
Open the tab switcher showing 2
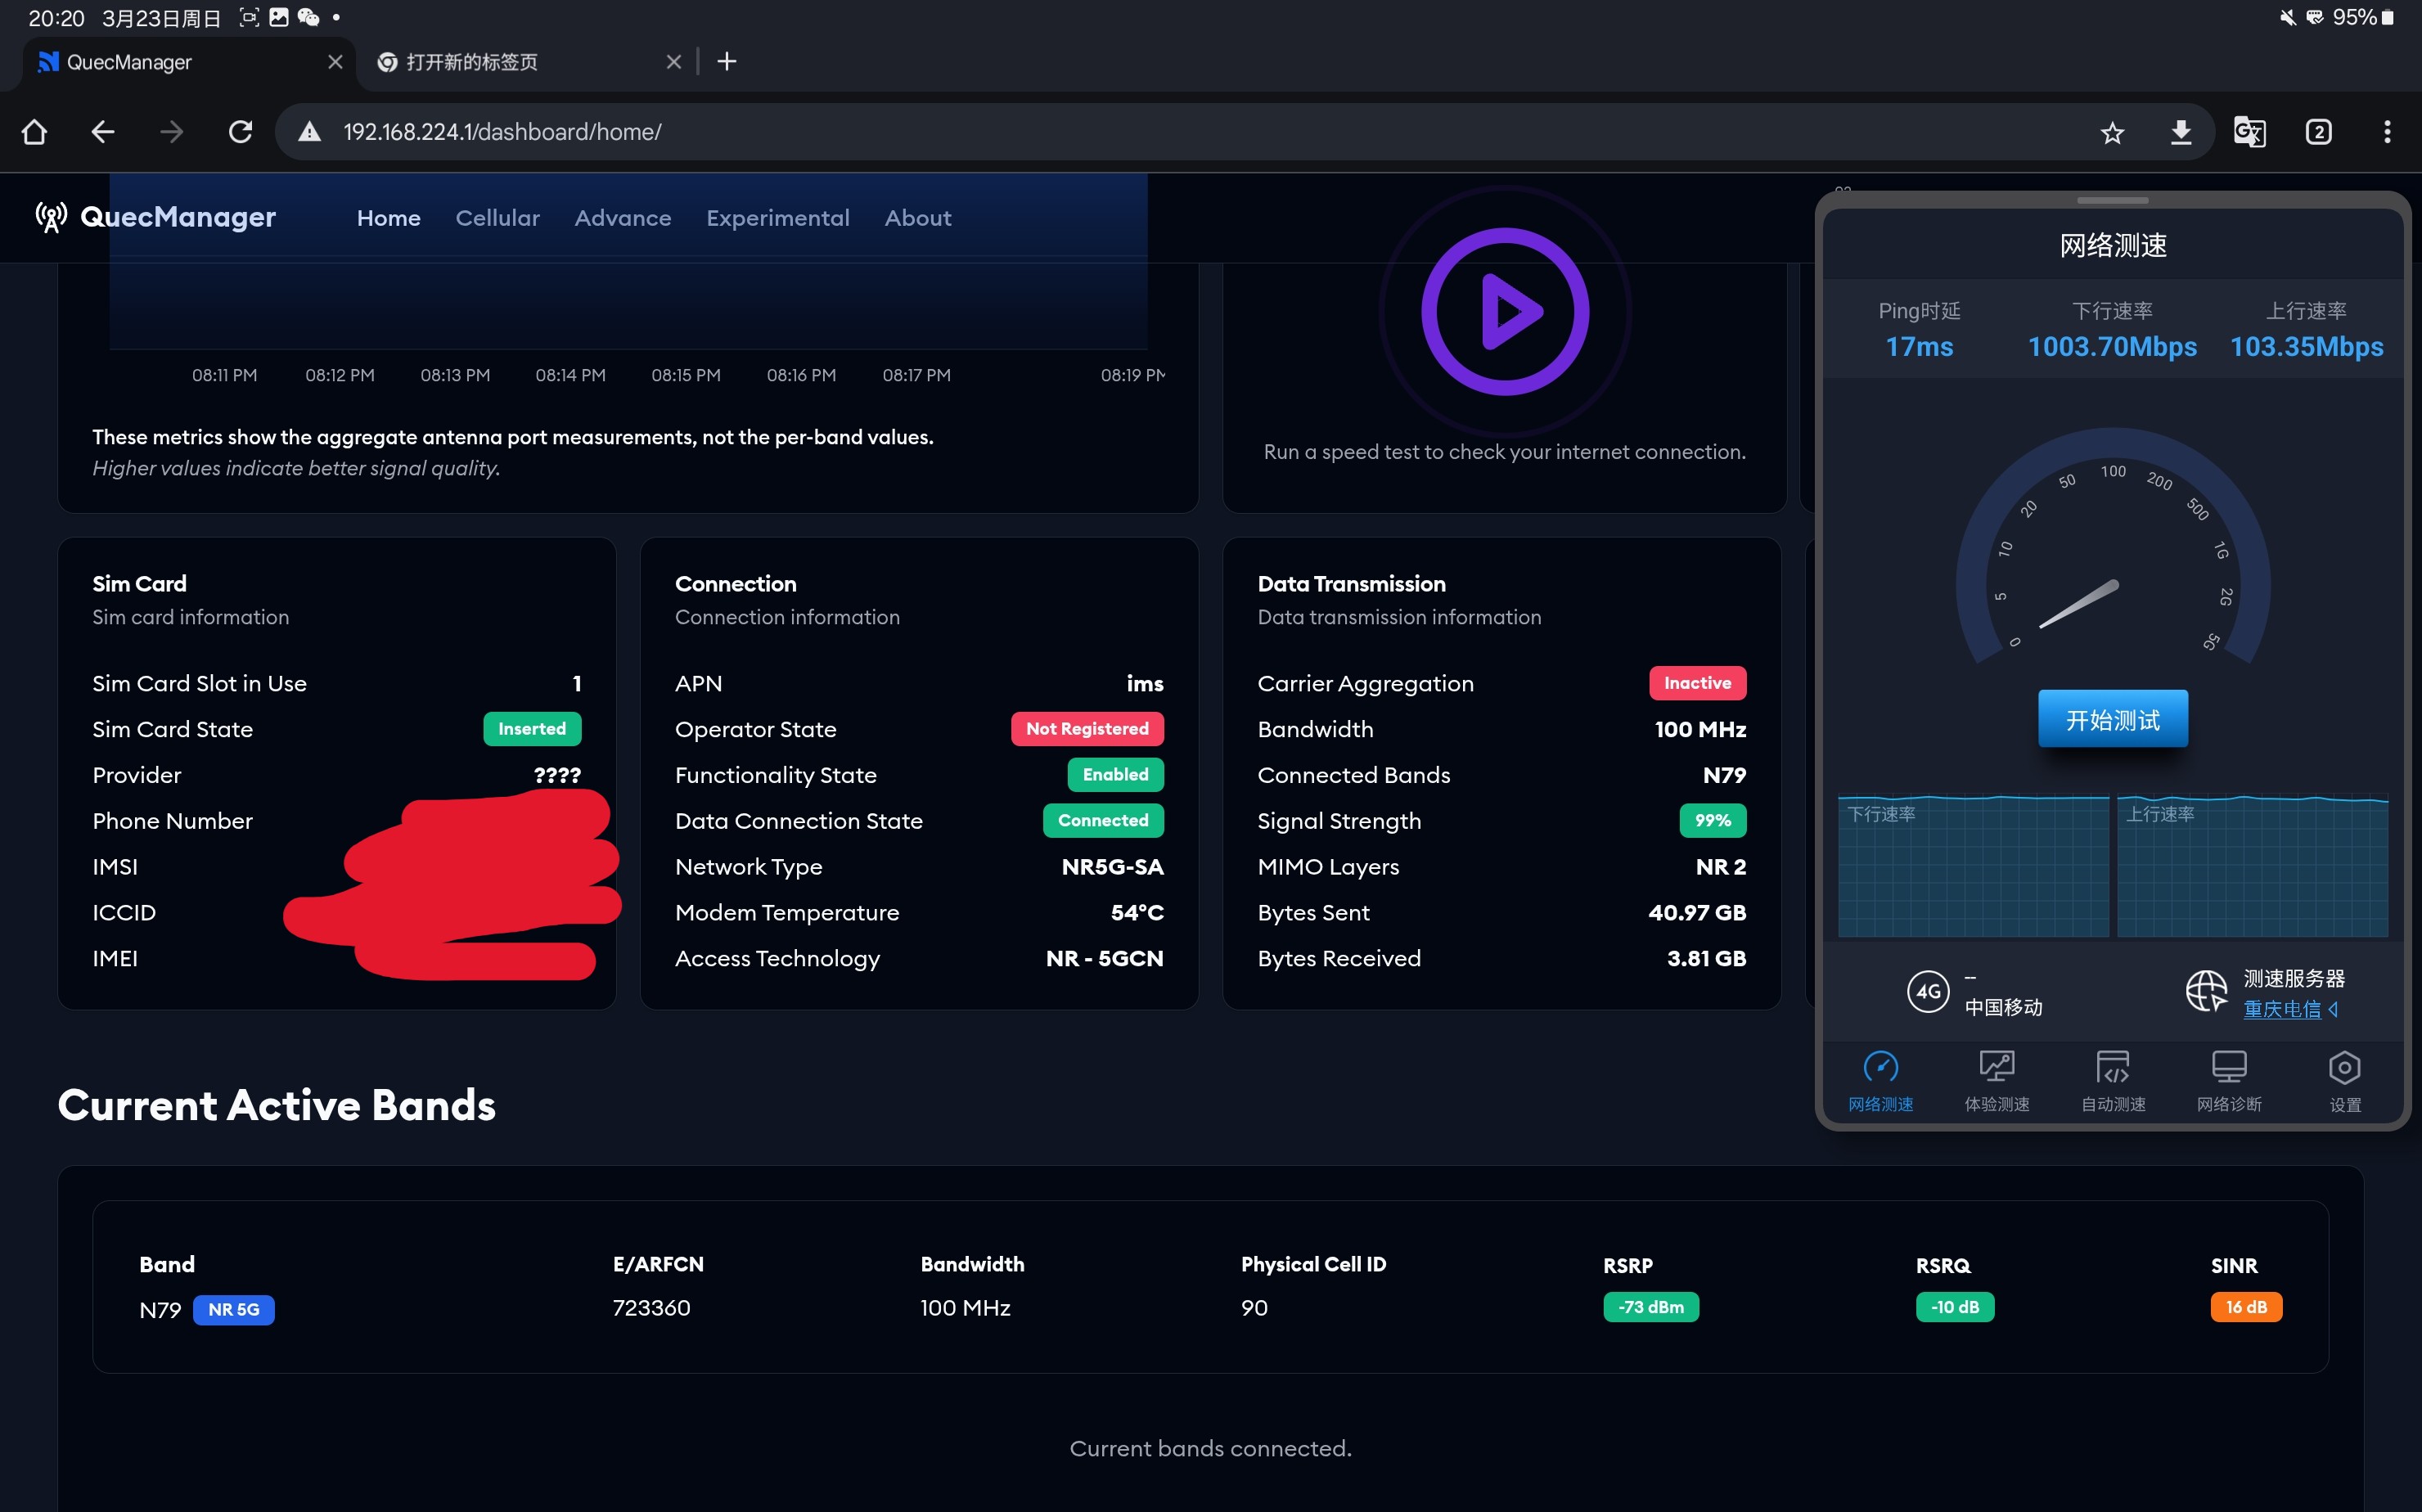point(2318,132)
